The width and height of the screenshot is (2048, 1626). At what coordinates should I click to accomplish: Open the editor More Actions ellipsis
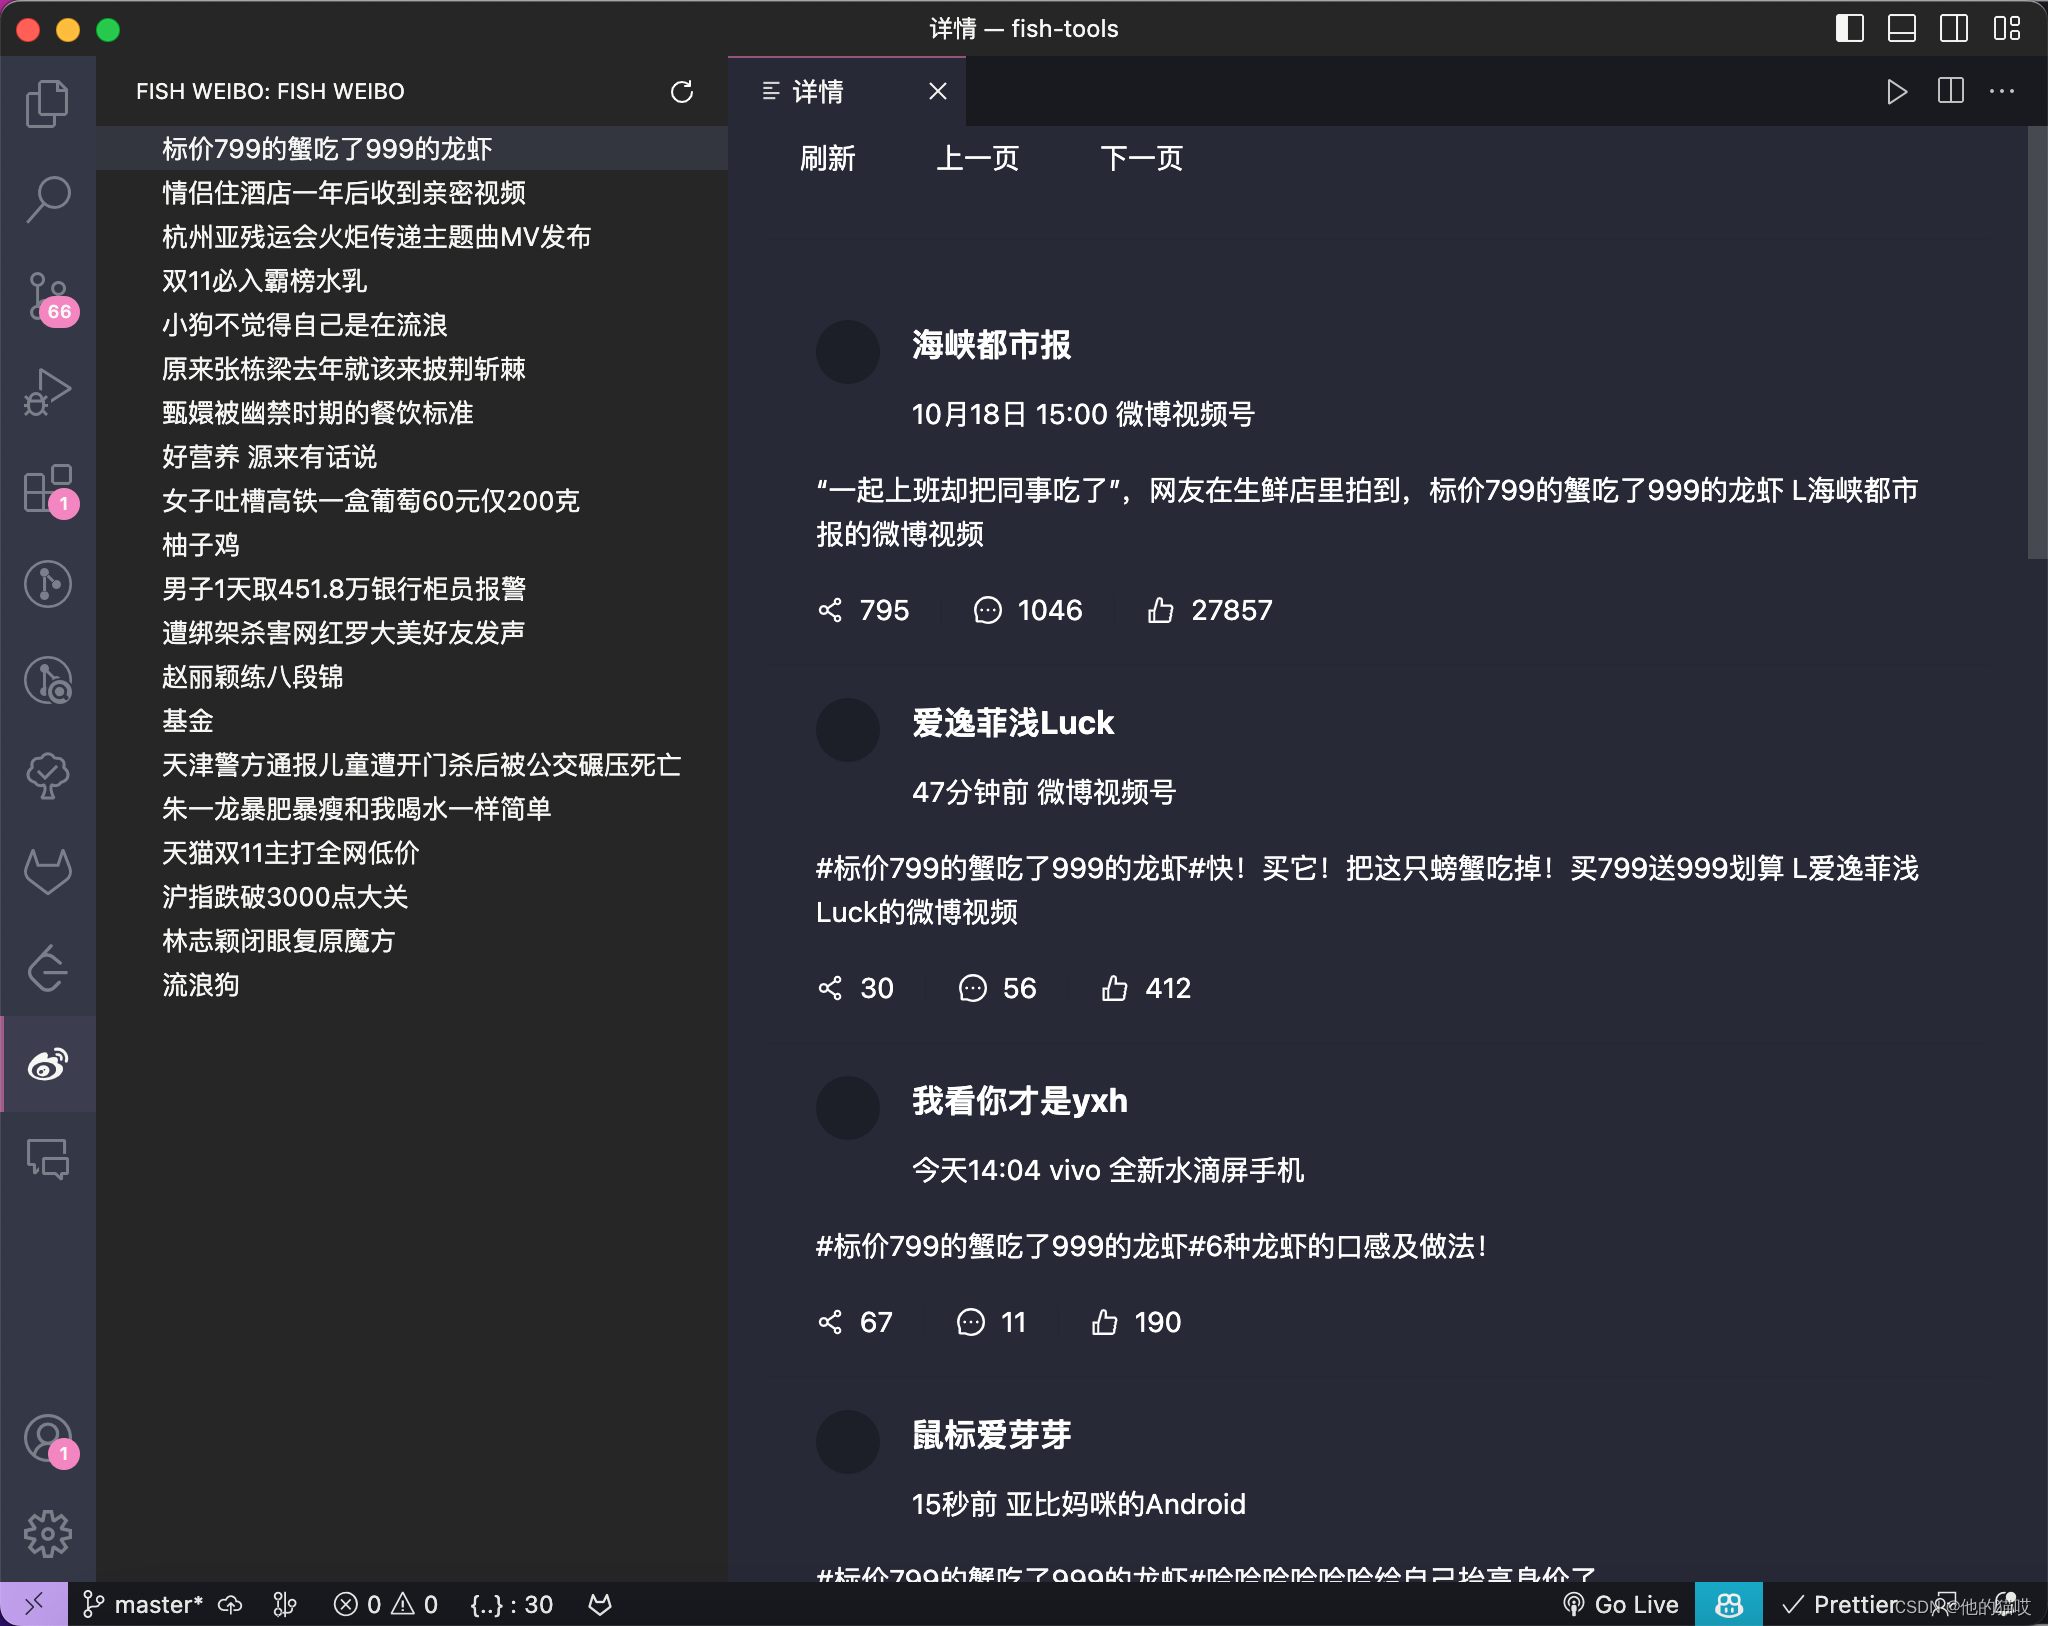click(2002, 92)
